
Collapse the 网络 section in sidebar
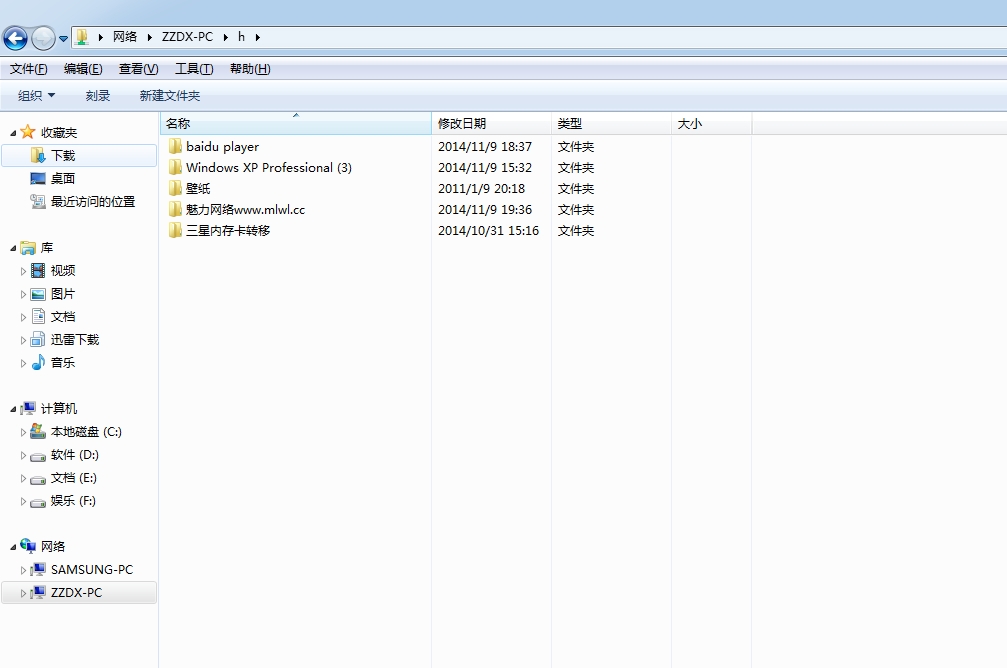13,547
